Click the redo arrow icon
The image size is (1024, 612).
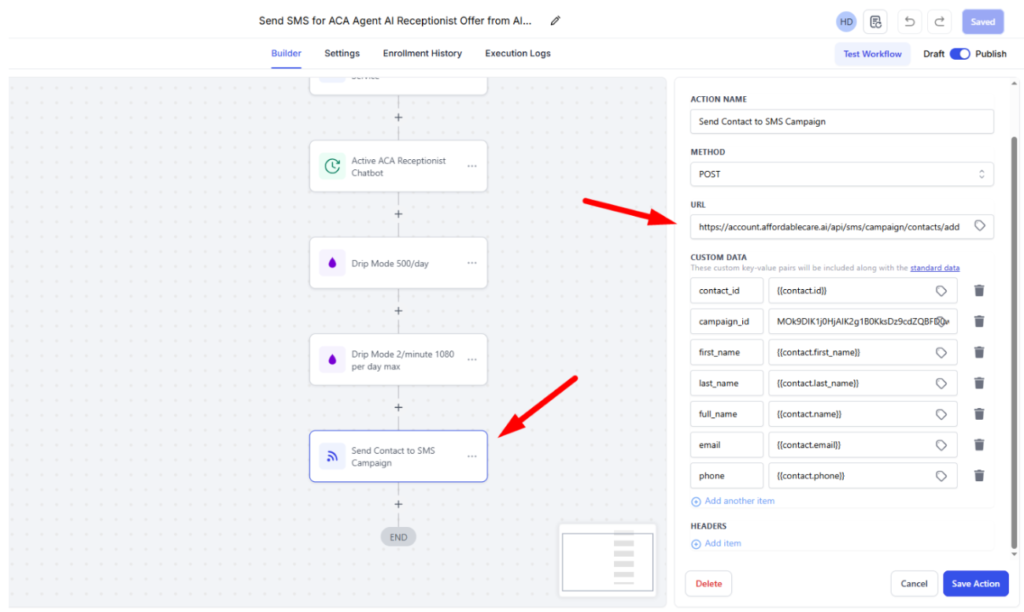[939, 22]
